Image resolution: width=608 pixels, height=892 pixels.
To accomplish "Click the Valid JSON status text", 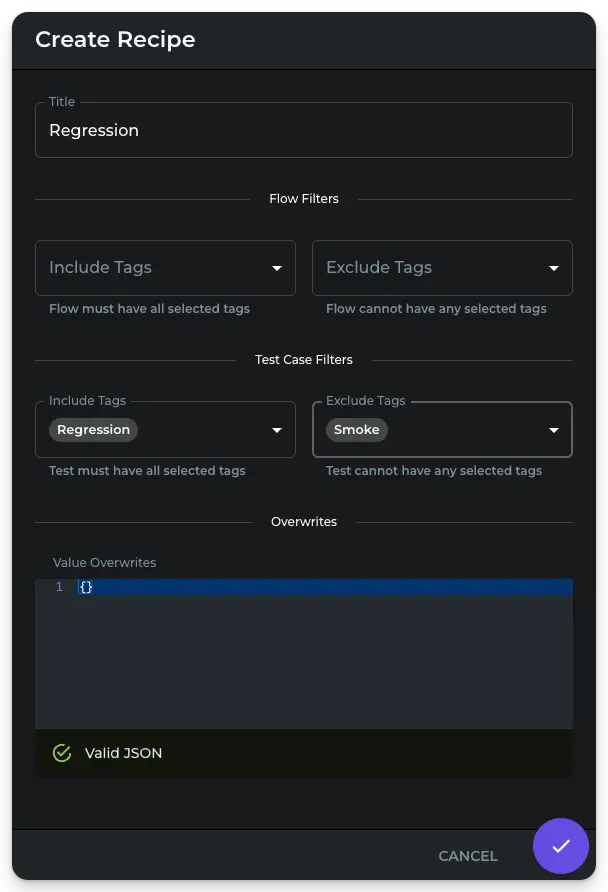I will pyautogui.click(x=123, y=753).
